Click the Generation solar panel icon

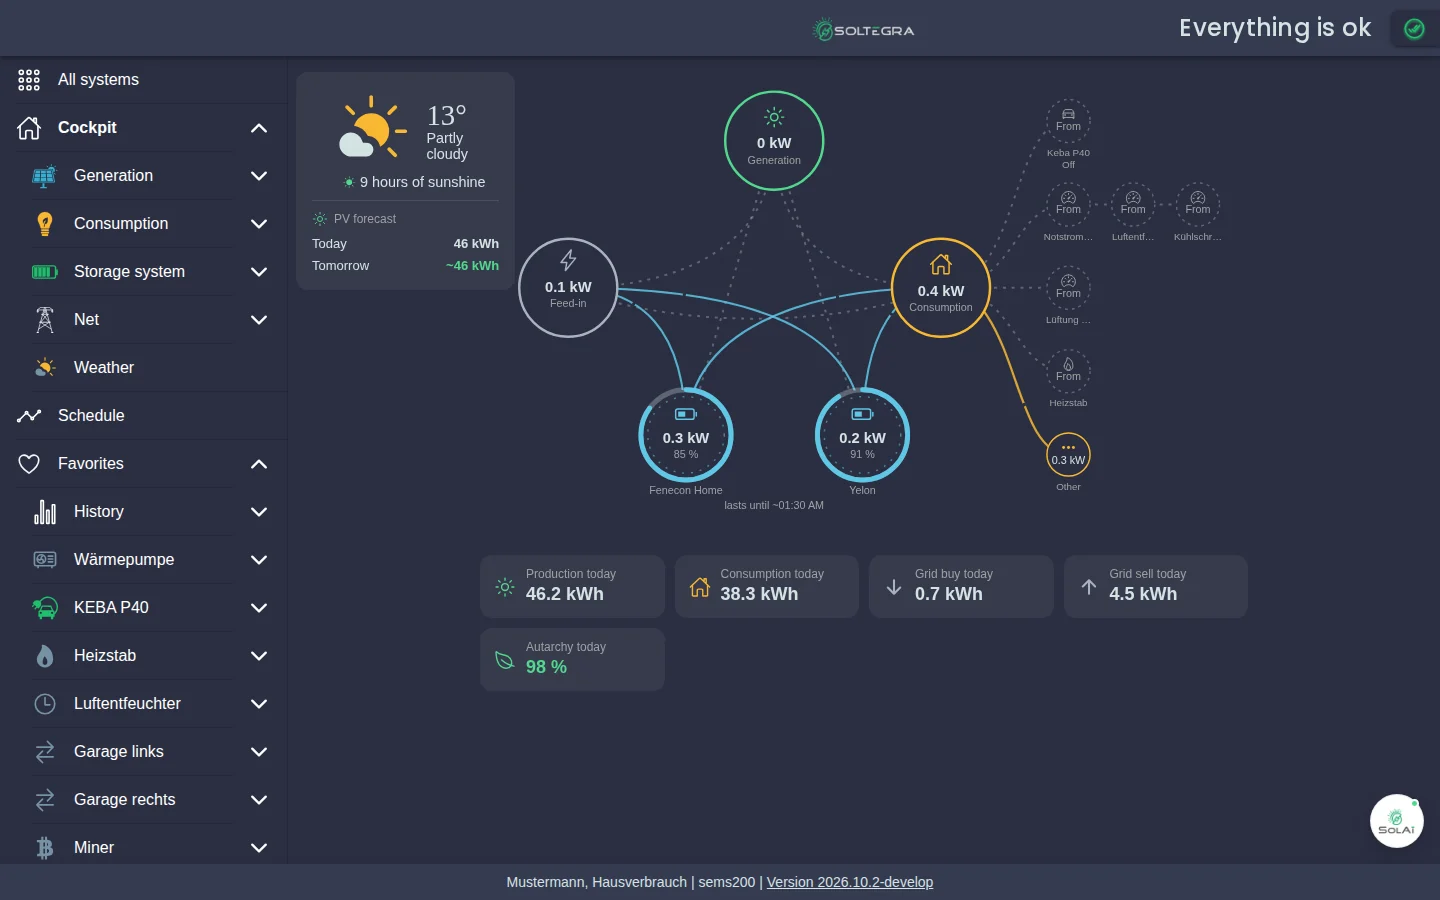pyautogui.click(x=45, y=176)
